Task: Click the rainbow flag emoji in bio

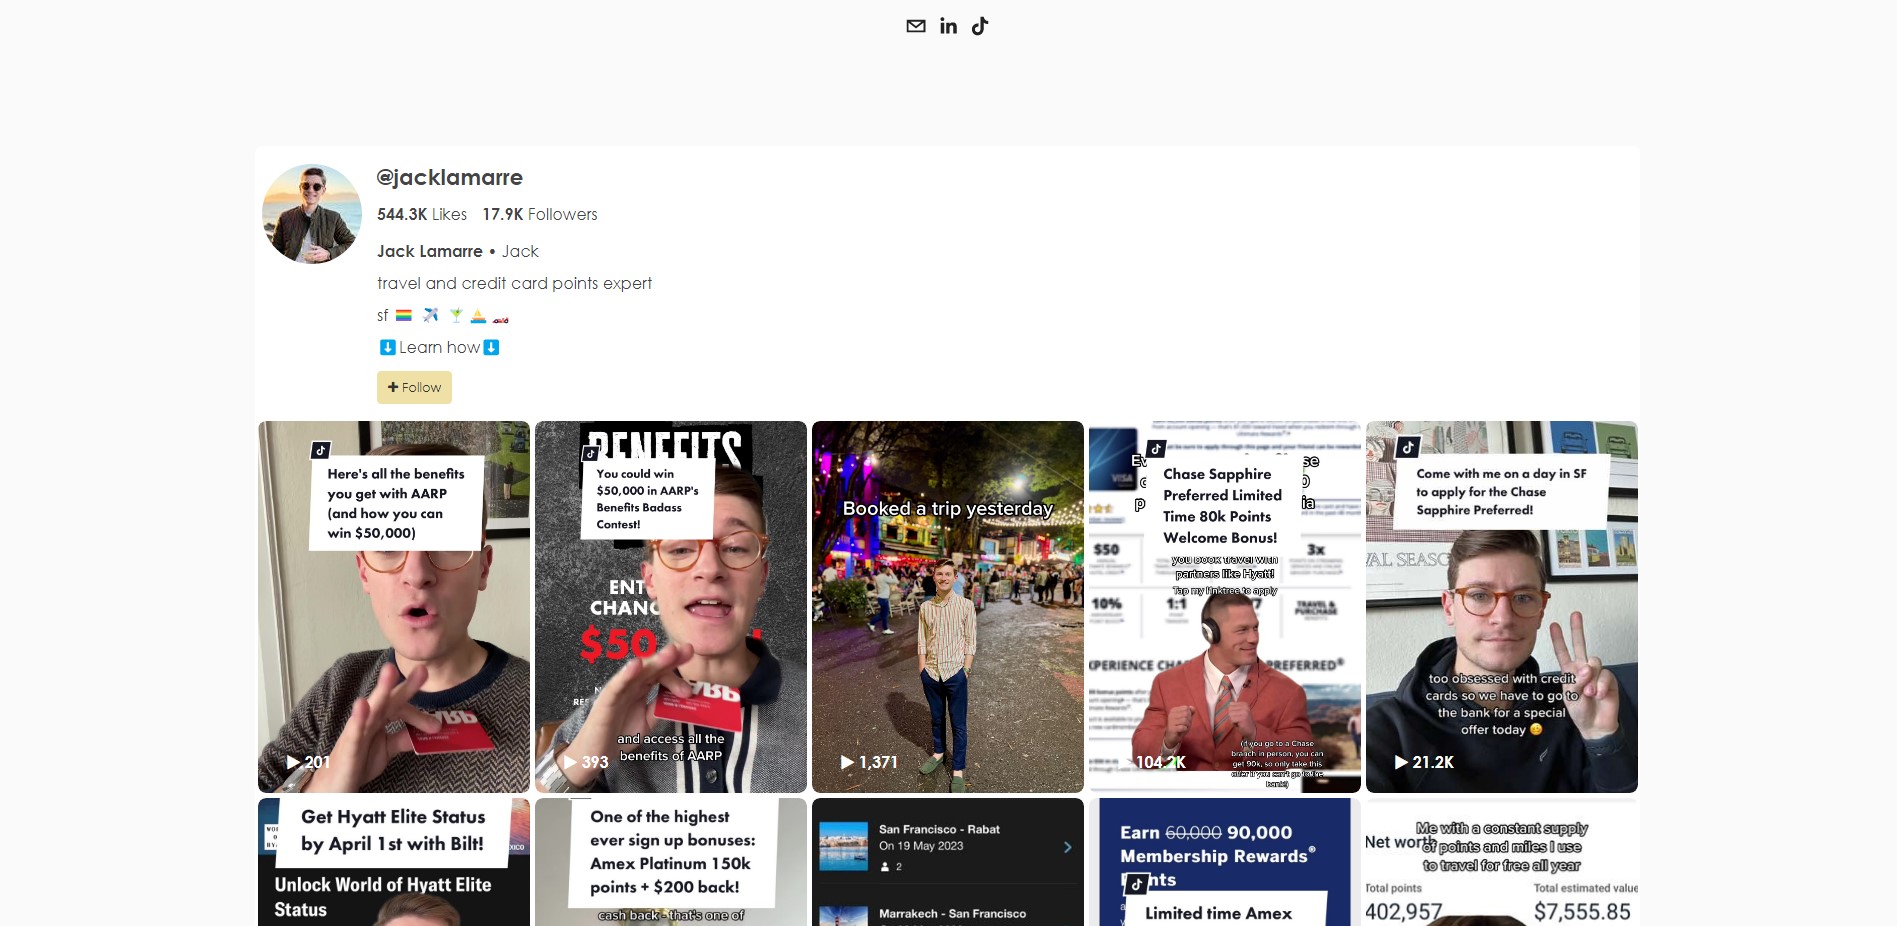Action: (x=404, y=316)
